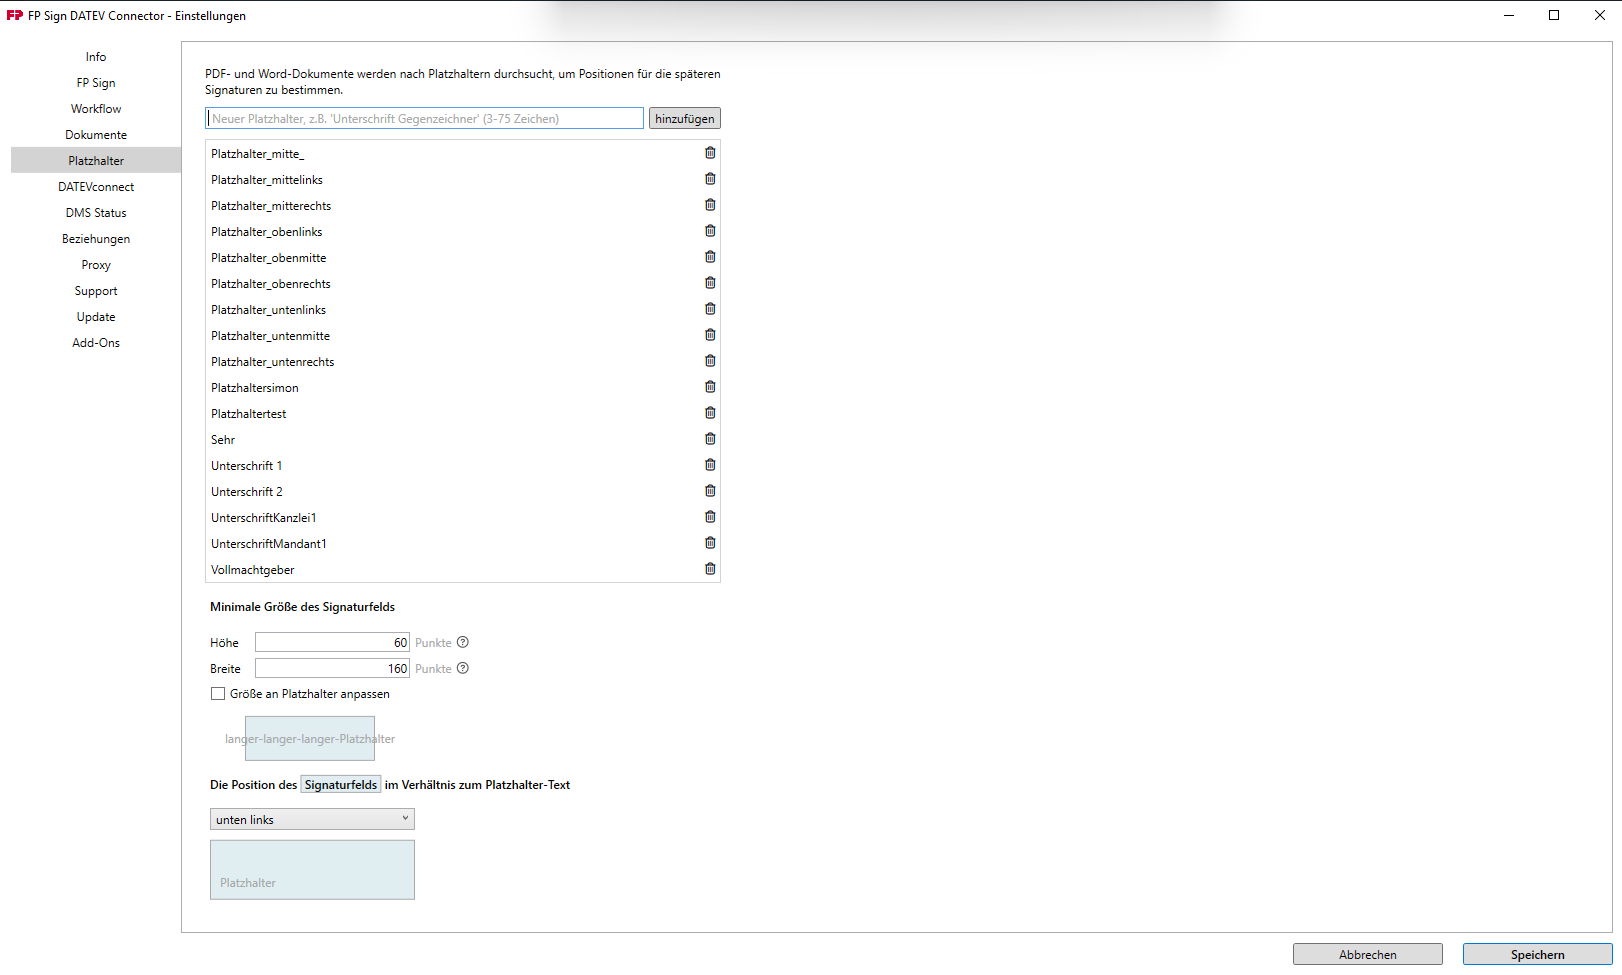This screenshot has height=975, width=1622.
Task: Select the Platzhalter_untenrechts list entry
Action: (463, 361)
